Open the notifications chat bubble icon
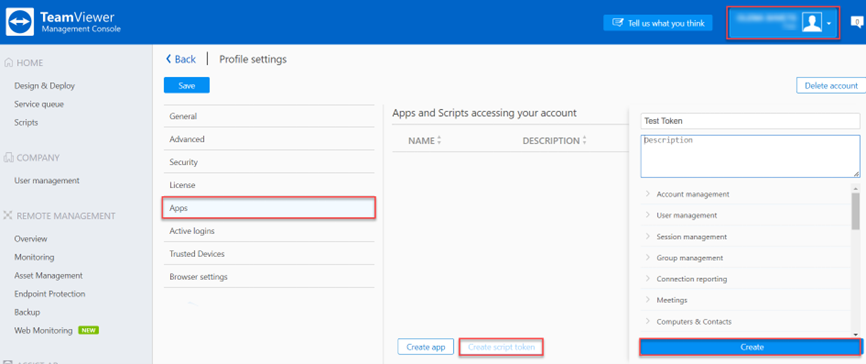Image resolution: width=866 pixels, height=364 pixels. click(857, 23)
